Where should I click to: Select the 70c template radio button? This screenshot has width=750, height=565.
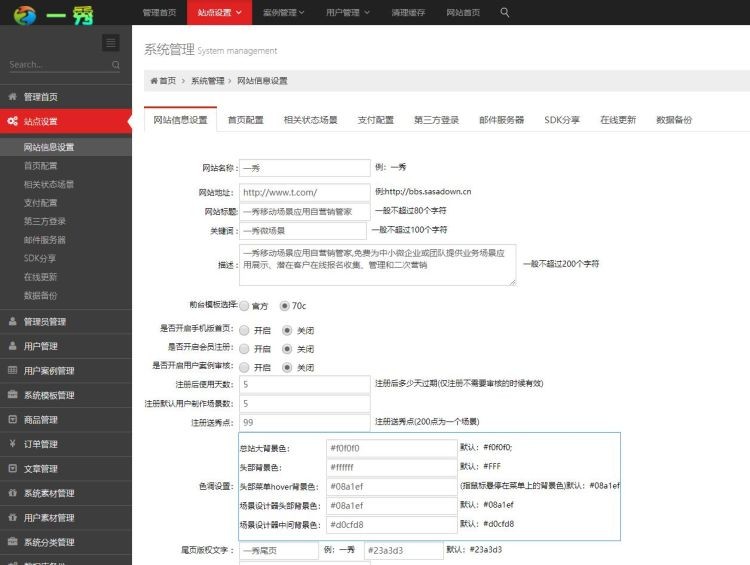point(285,305)
